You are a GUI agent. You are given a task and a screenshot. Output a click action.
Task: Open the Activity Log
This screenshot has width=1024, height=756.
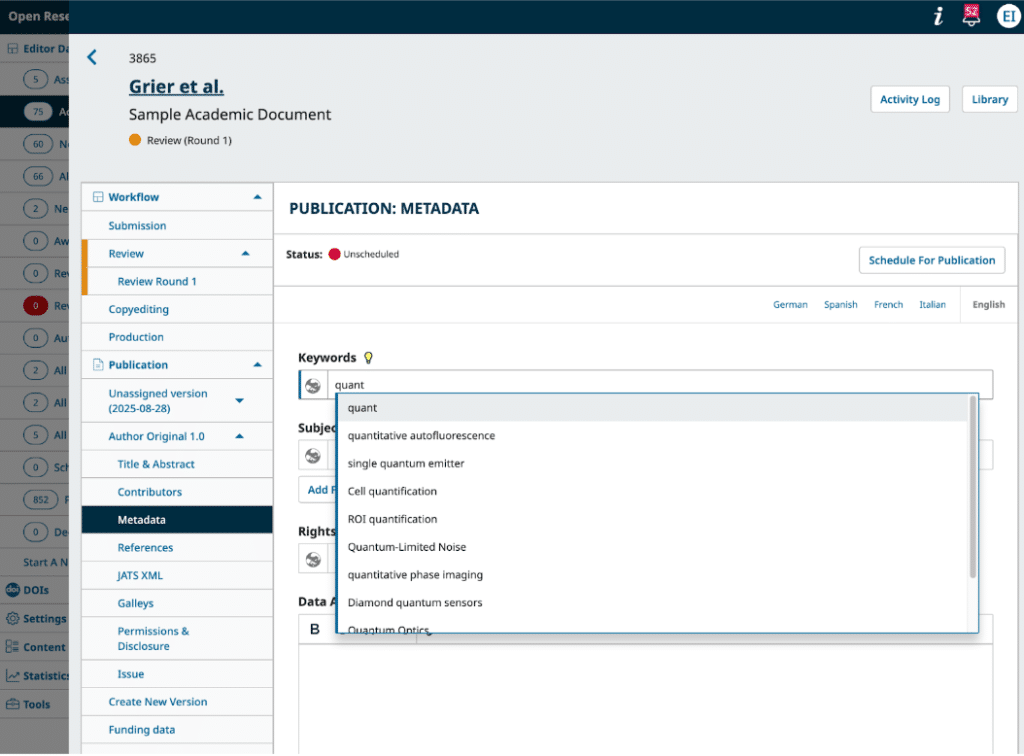(x=909, y=99)
